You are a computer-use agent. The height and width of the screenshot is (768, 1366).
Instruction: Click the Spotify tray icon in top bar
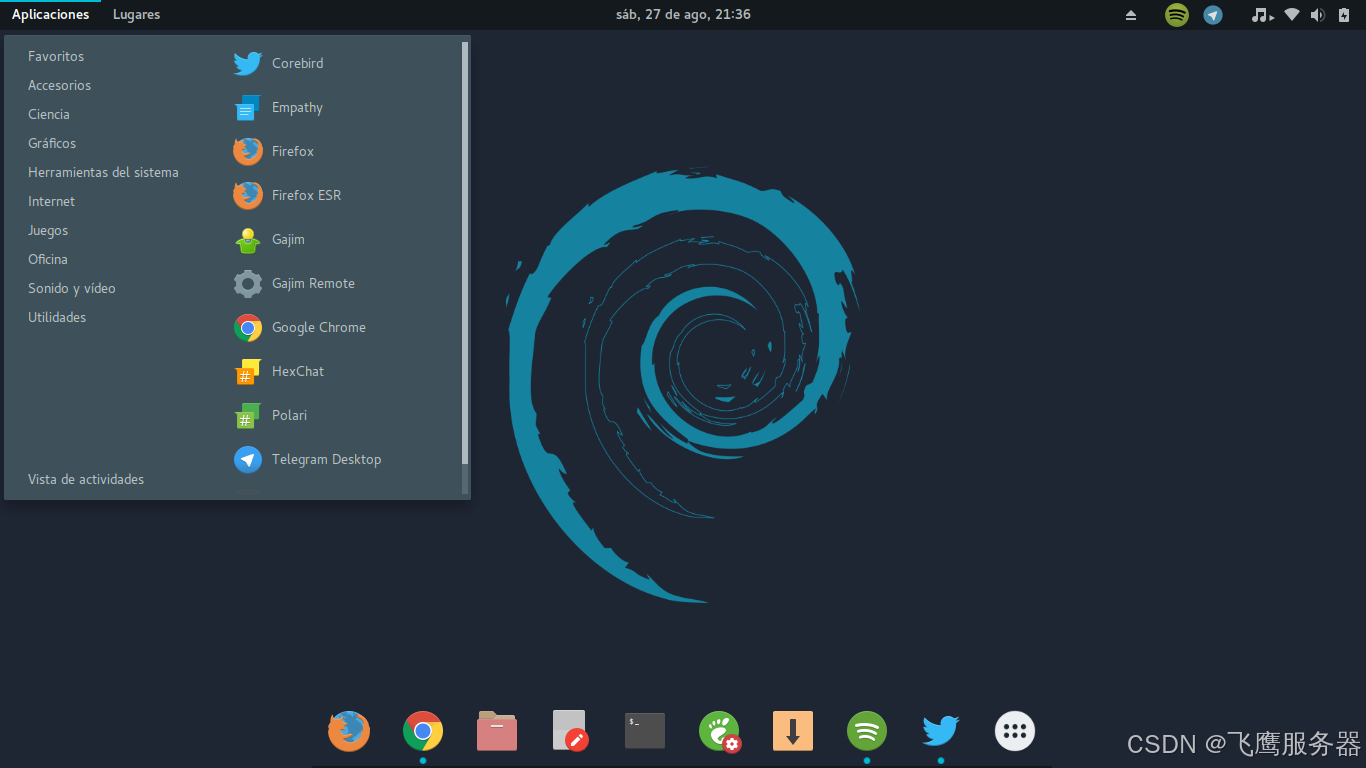pyautogui.click(x=1177, y=15)
